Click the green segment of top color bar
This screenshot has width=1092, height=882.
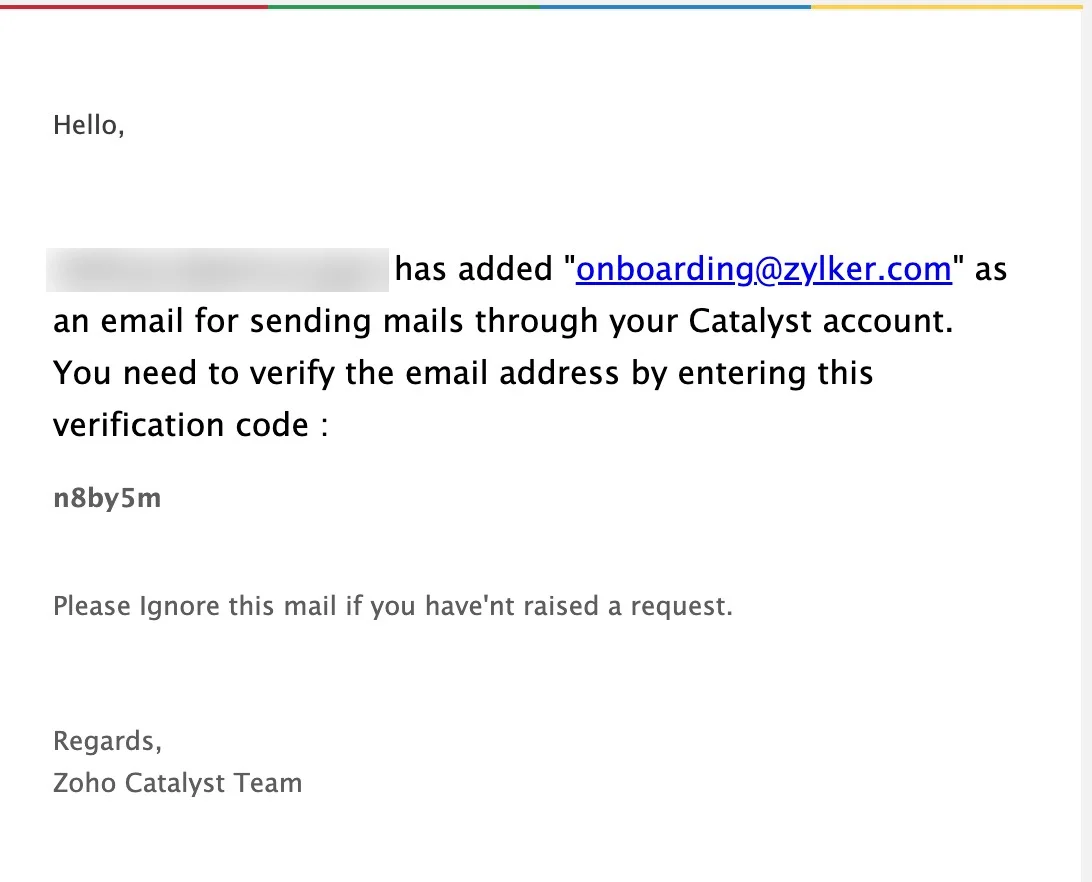pos(404,5)
